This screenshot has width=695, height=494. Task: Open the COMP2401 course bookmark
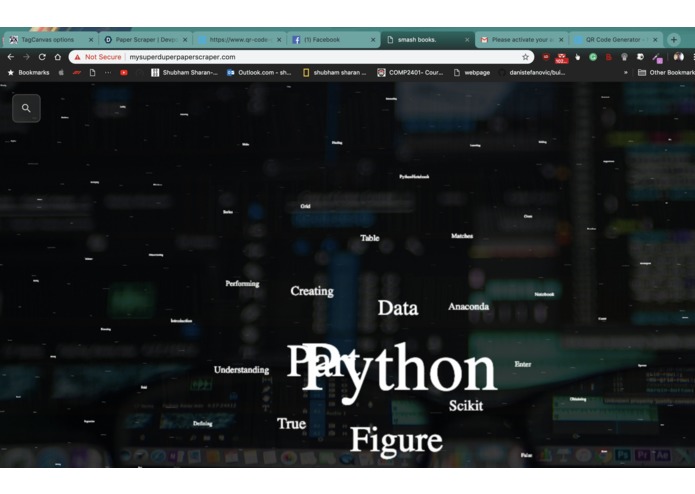[x=410, y=72]
